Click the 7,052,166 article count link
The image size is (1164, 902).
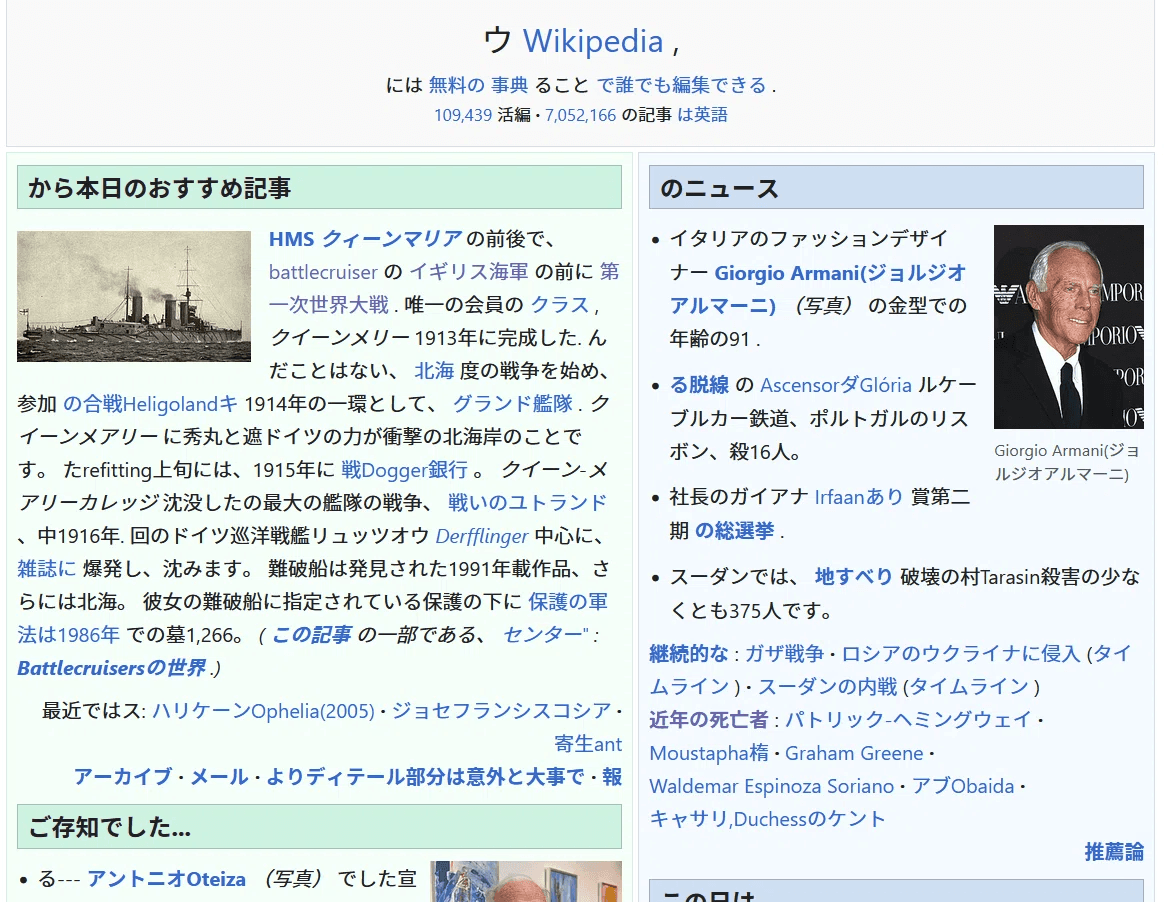point(580,115)
